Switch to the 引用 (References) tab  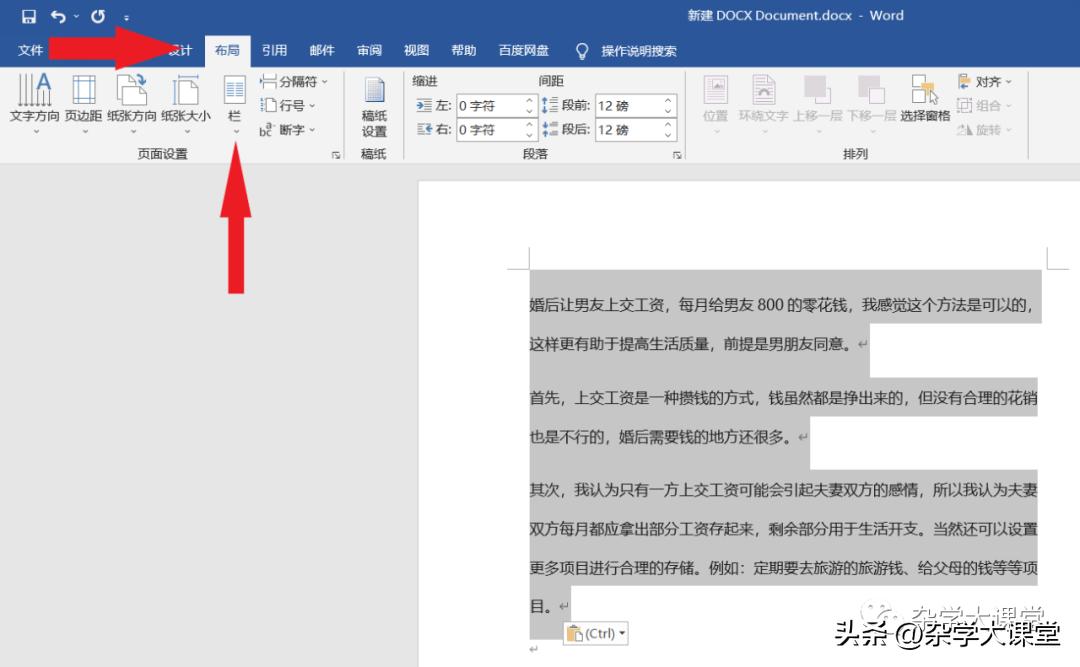(x=274, y=50)
